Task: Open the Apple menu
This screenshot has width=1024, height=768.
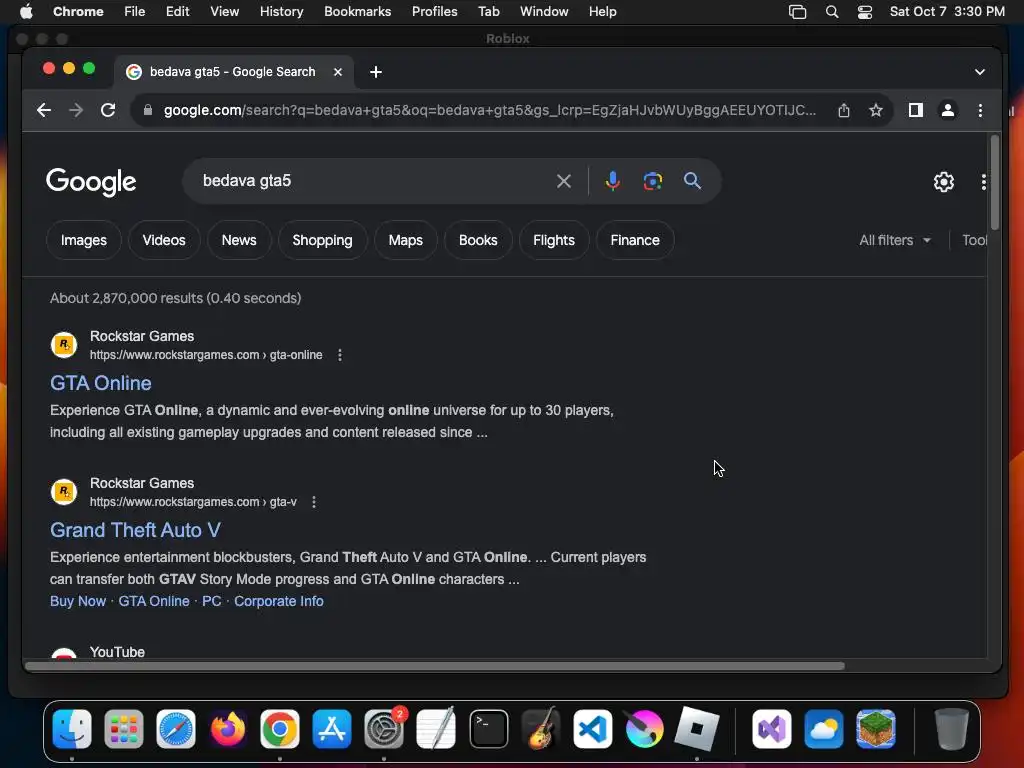Action: (26, 12)
